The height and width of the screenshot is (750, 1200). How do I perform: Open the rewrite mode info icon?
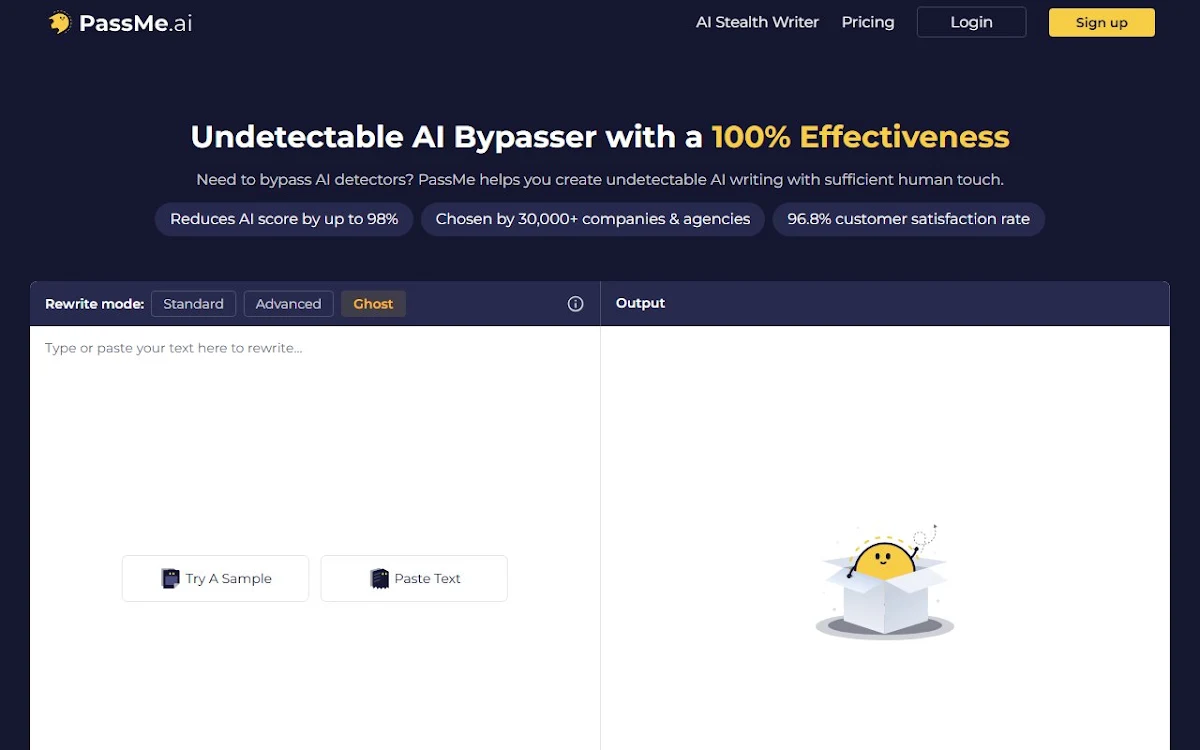pos(575,304)
